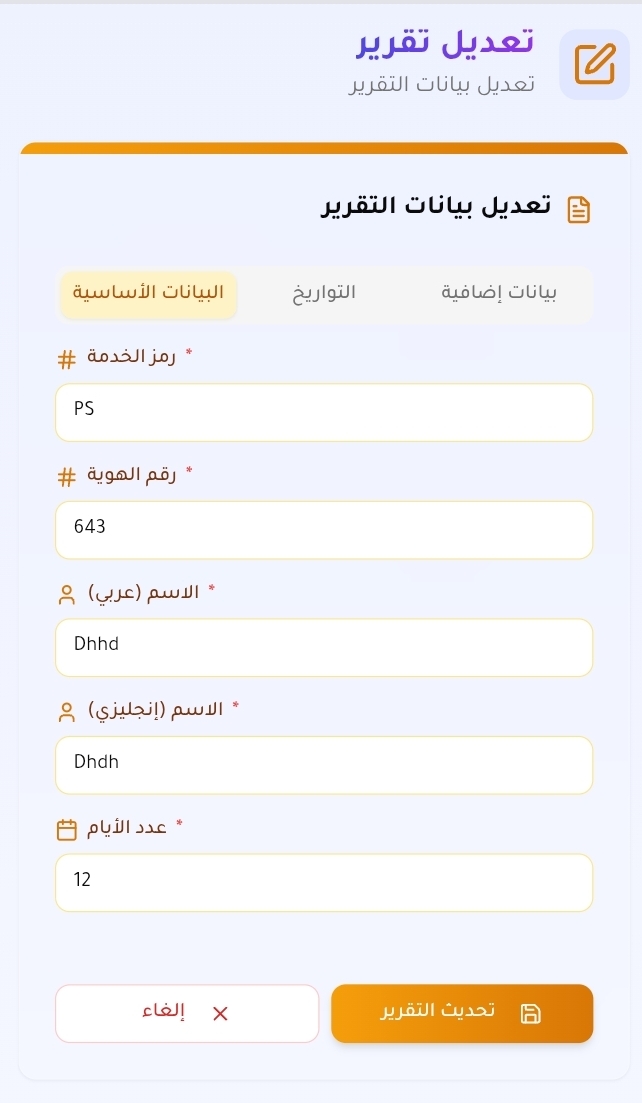Screen dimensions: 642x1103
Task: Switch to the التواريخ tab
Action: point(323,293)
